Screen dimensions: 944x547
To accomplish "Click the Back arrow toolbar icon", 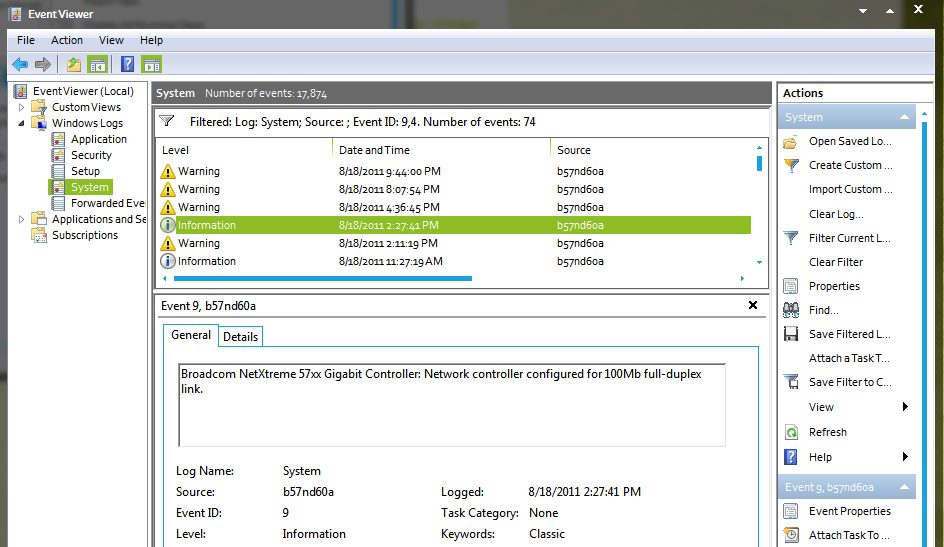I will click(19, 65).
